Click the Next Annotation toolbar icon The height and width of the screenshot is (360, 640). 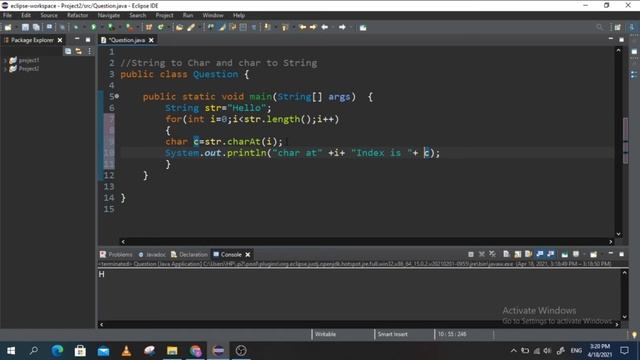click(x=267, y=27)
